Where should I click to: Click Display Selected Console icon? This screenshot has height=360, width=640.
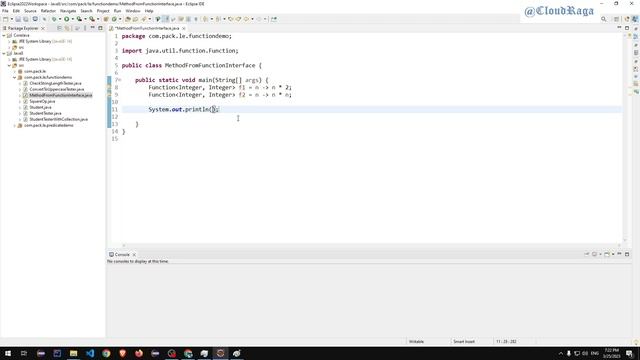point(595,254)
